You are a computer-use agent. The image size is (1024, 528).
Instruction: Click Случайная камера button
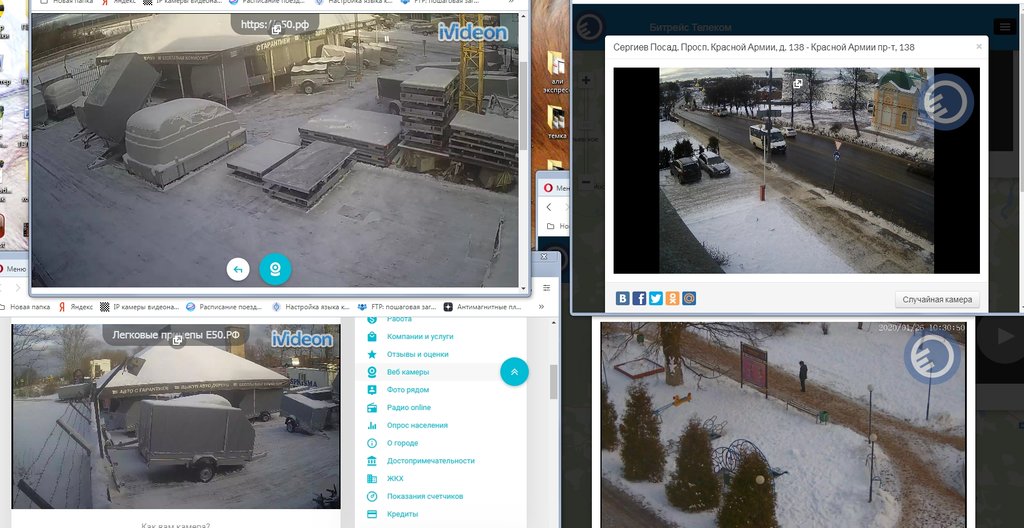[937, 299]
